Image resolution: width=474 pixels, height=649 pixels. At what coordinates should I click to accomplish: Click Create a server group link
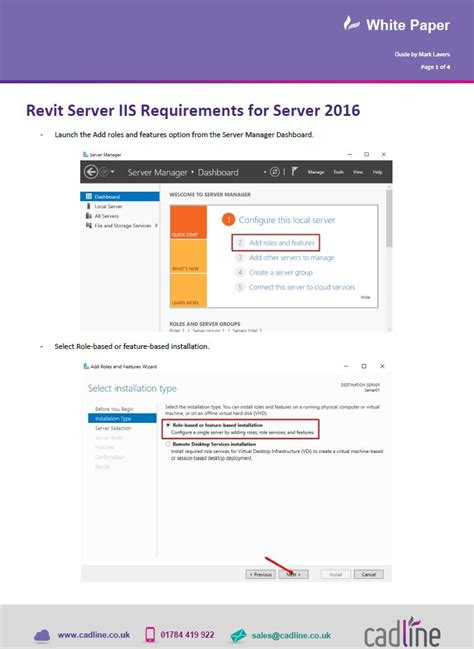point(281,272)
